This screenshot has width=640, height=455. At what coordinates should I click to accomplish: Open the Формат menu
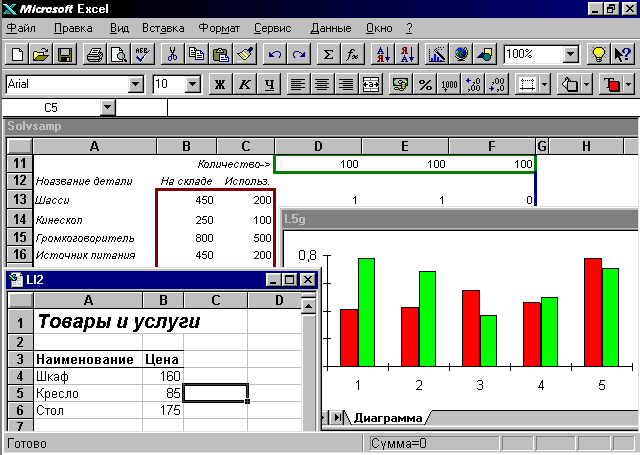point(219,28)
